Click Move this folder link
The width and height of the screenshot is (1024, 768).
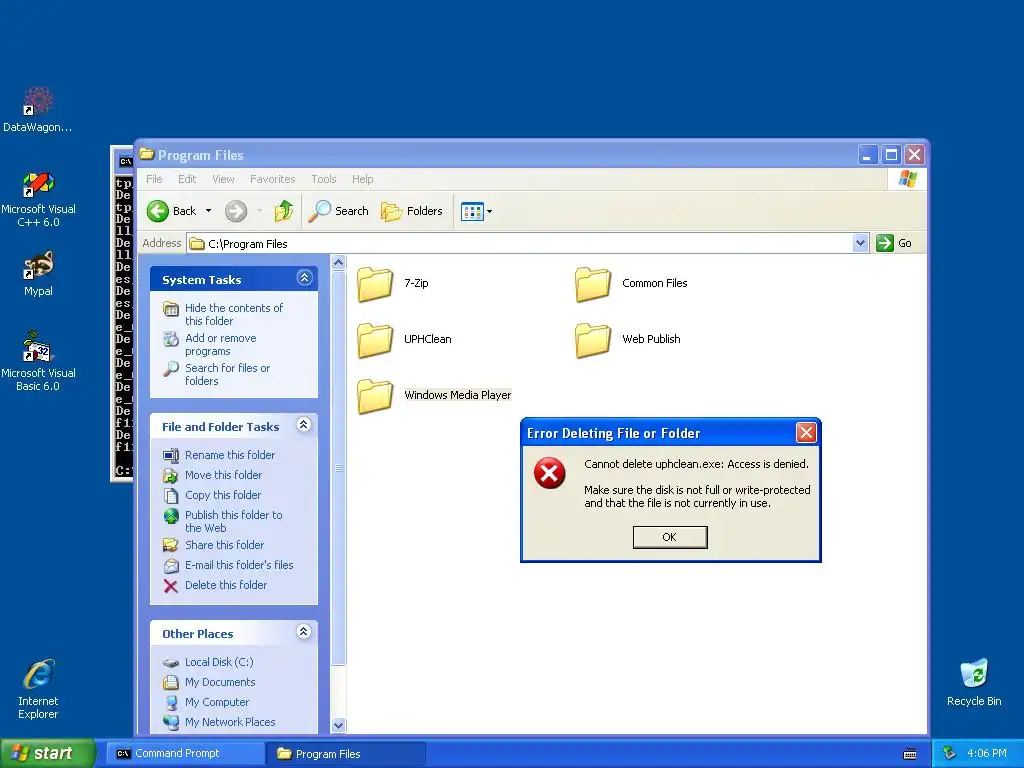pyautogui.click(x=223, y=475)
